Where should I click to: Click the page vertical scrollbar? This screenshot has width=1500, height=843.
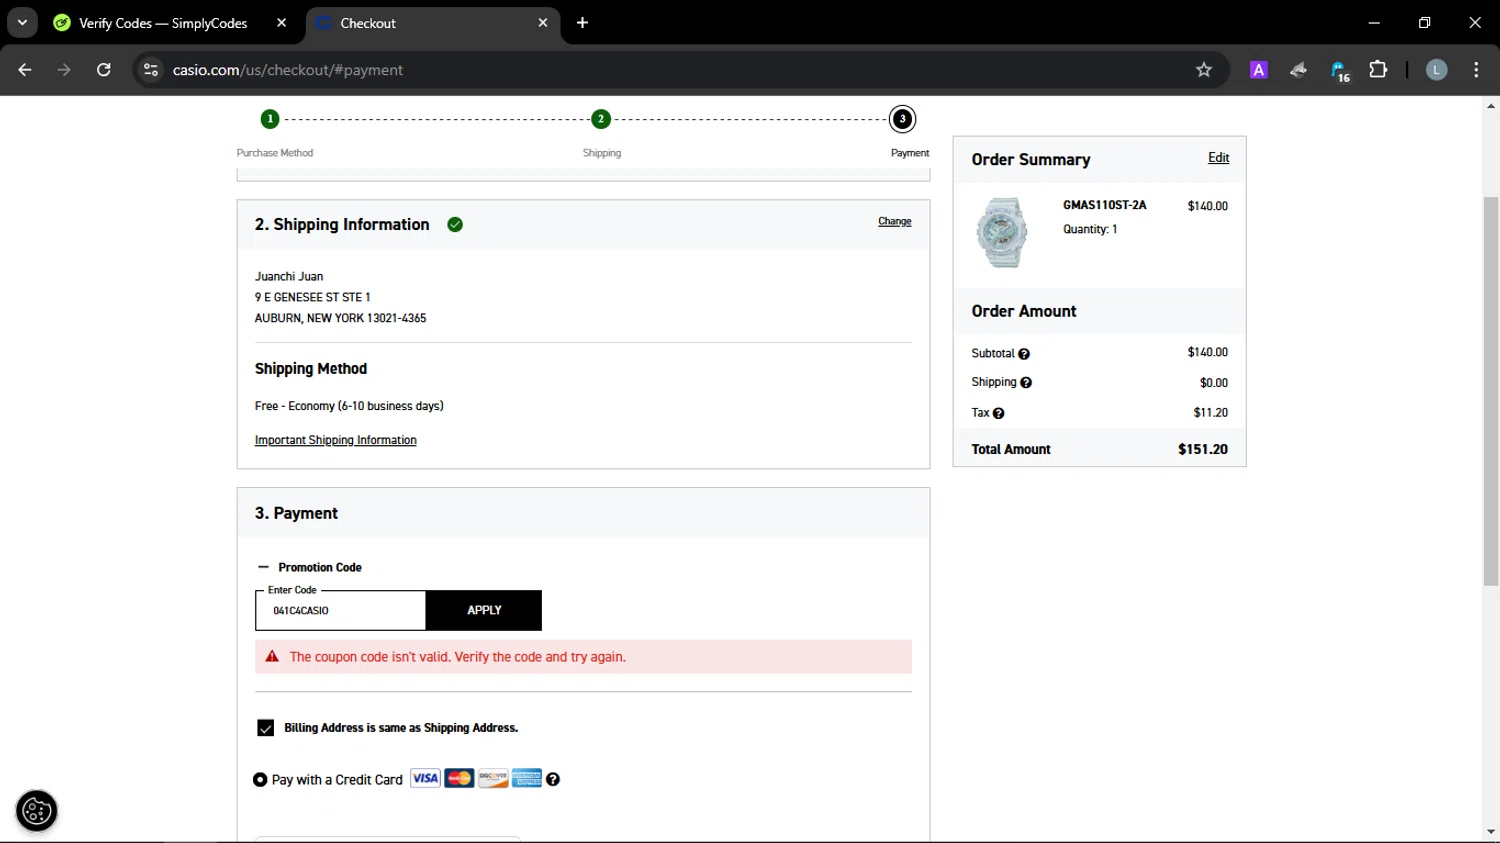pyautogui.click(x=1491, y=391)
